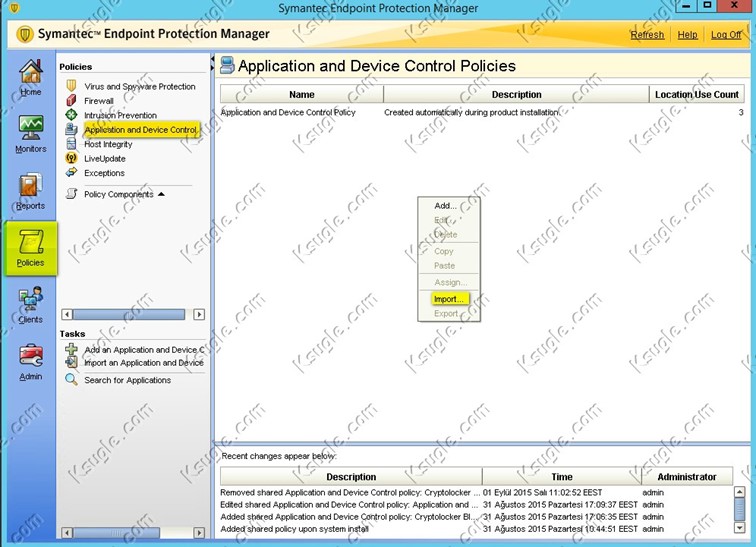
Task: Open the Help link
Action: click(687, 35)
